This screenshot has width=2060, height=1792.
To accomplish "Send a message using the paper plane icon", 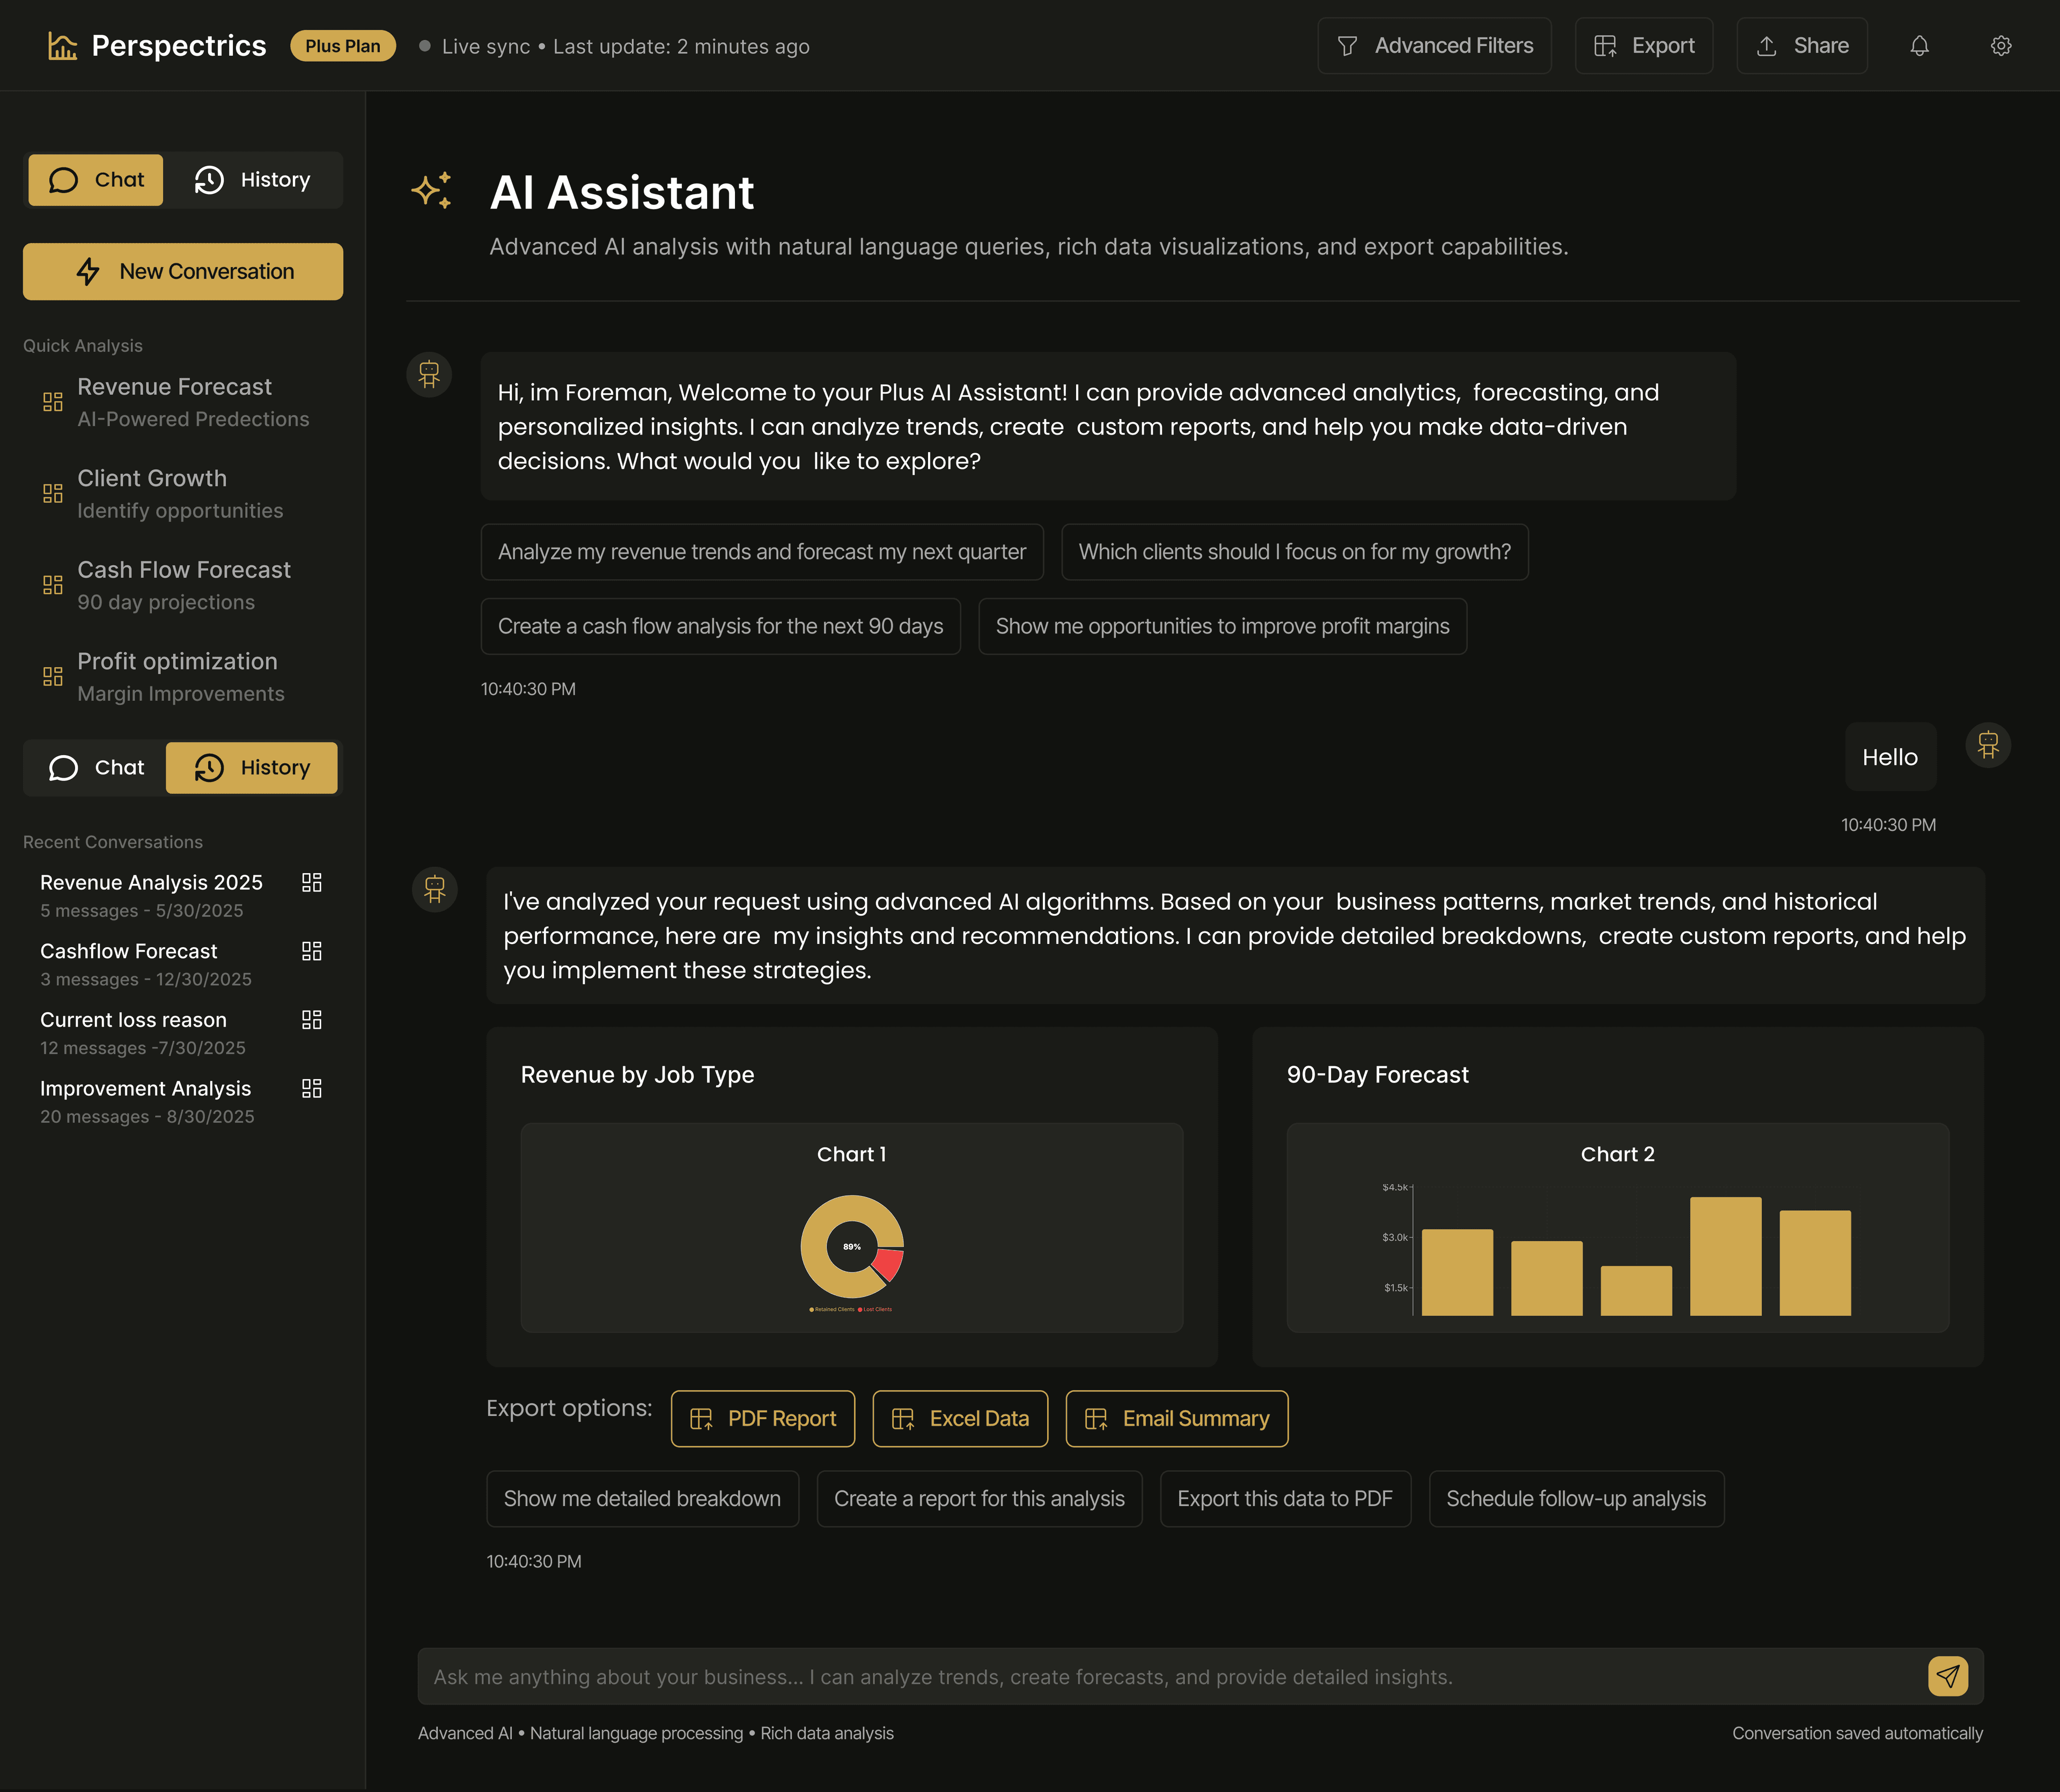I will [x=1946, y=1676].
